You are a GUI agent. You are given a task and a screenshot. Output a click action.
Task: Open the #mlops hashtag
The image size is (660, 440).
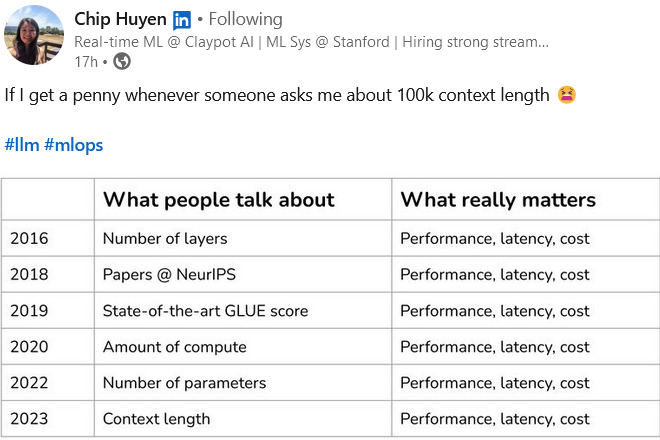[x=73, y=145]
